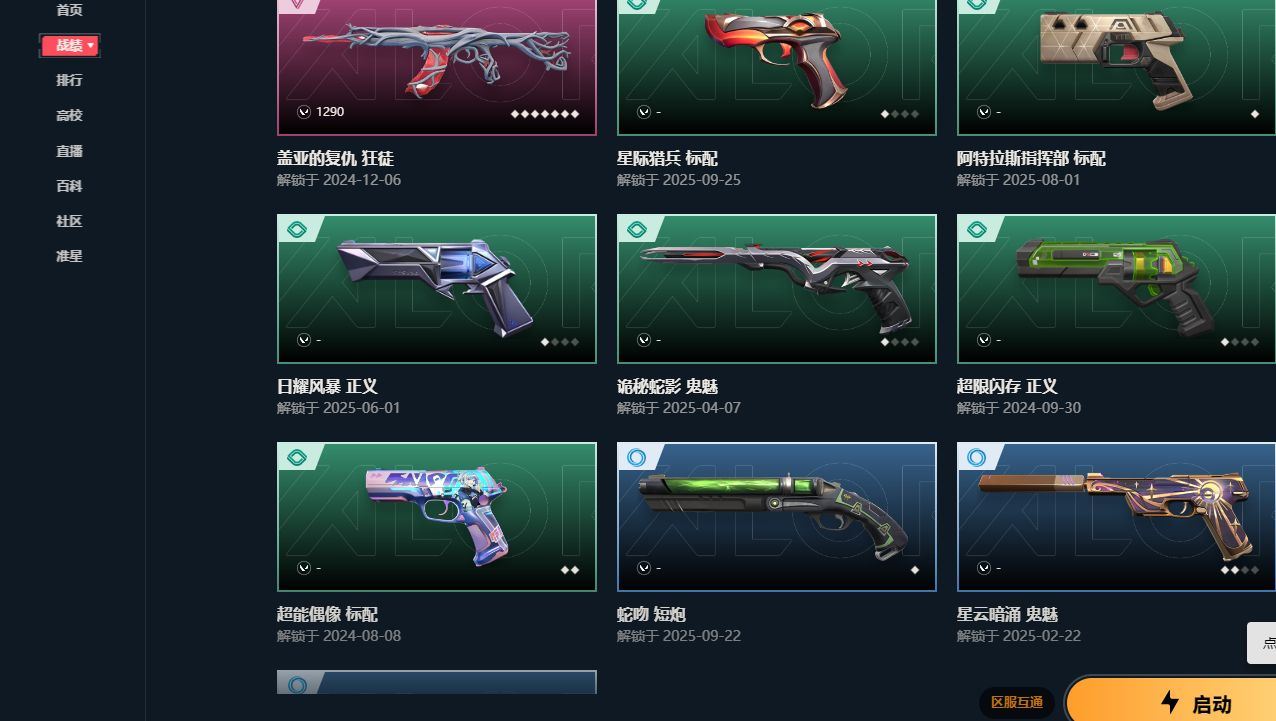Select 准星 in the sidebar
1276x721 pixels.
pyautogui.click(x=69, y=256)
